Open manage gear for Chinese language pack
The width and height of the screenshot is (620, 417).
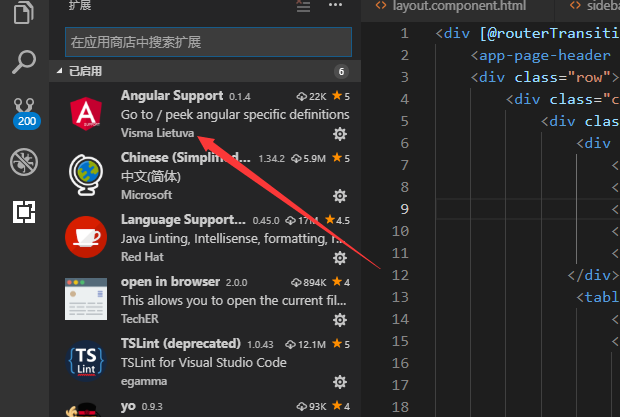[x=340, y=196]
